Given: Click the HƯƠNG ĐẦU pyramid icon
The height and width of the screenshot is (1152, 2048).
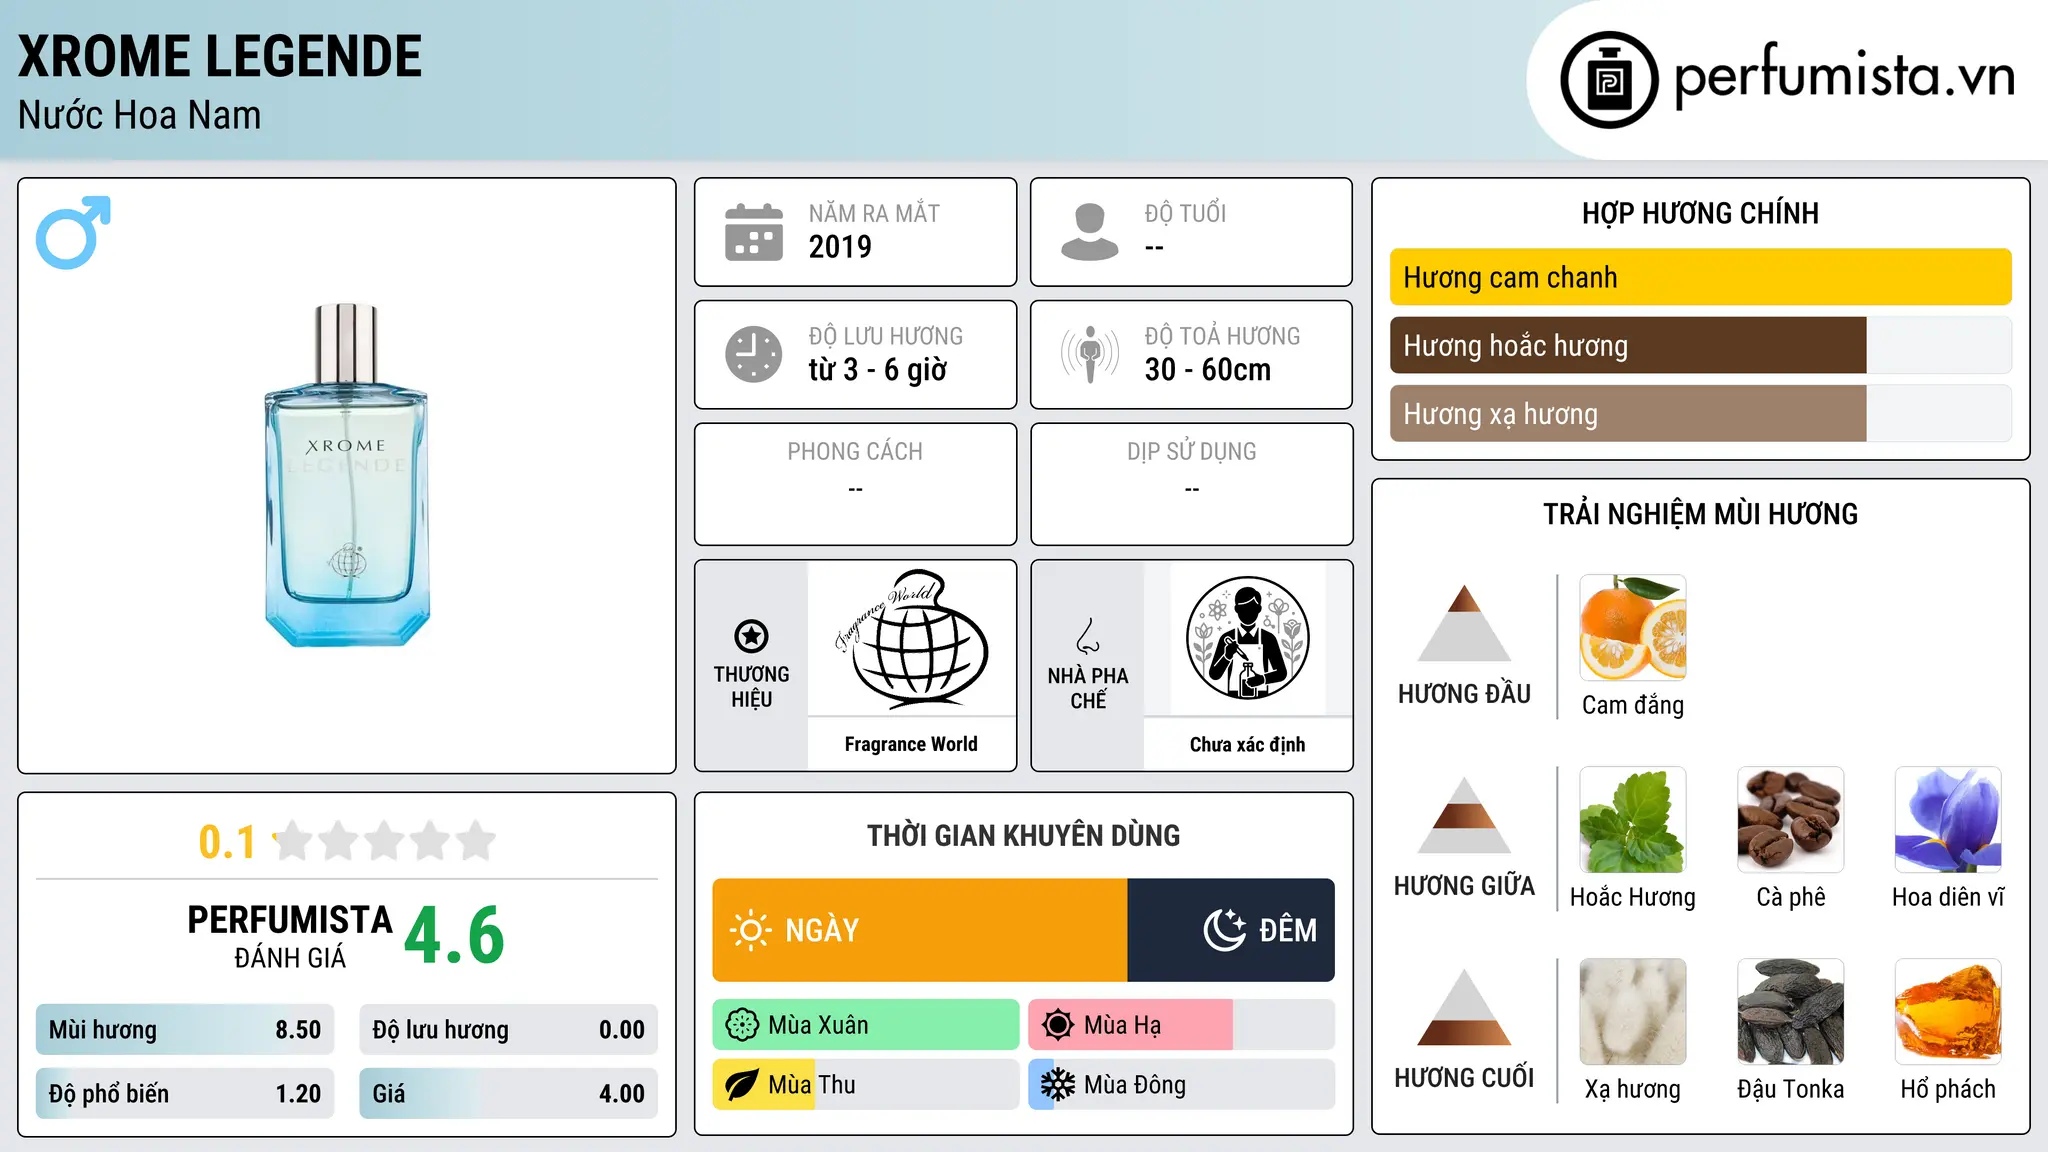Looking at the screenshot, I should [1464, 622].
